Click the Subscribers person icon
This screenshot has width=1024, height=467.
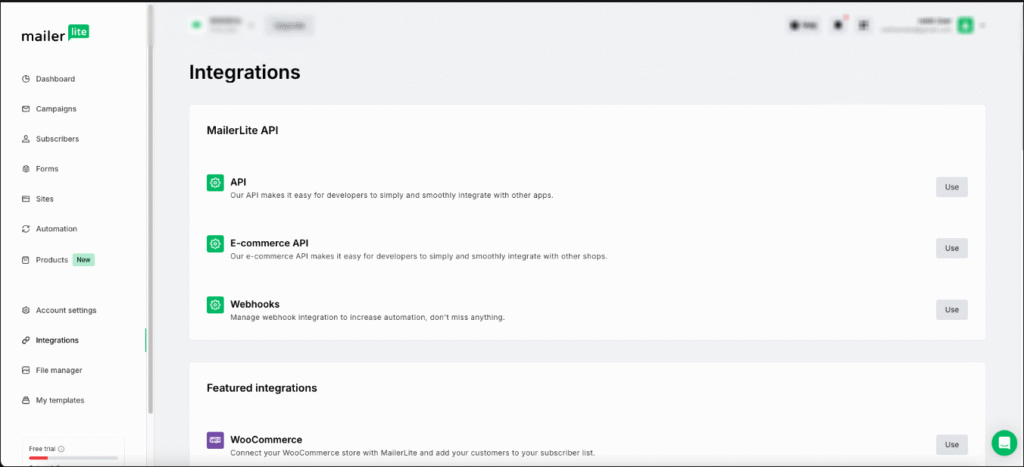tap(26, 139)
